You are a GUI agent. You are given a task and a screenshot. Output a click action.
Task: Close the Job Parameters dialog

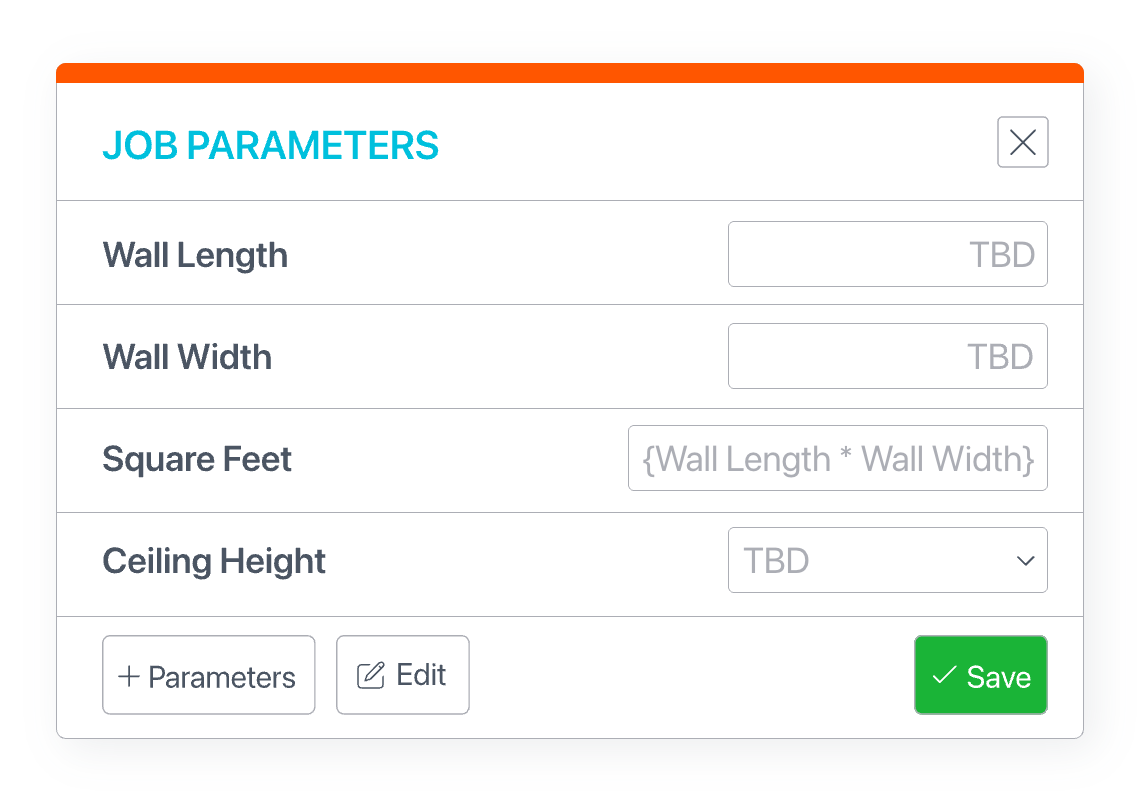point(1022,143)
